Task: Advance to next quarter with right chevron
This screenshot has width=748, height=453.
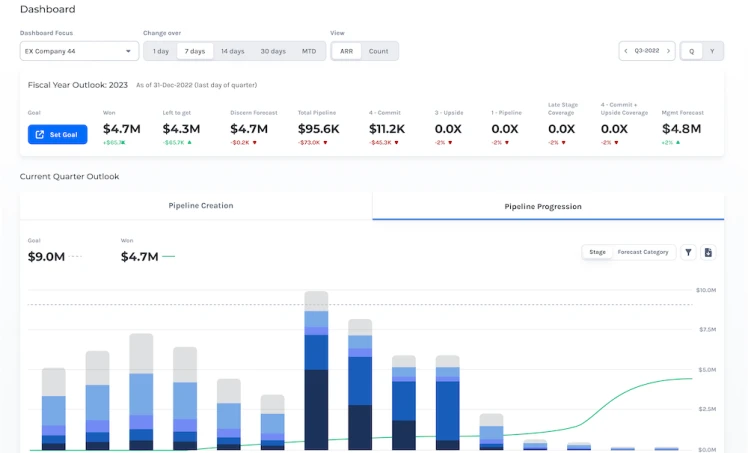Action: [x=668, y=51]
